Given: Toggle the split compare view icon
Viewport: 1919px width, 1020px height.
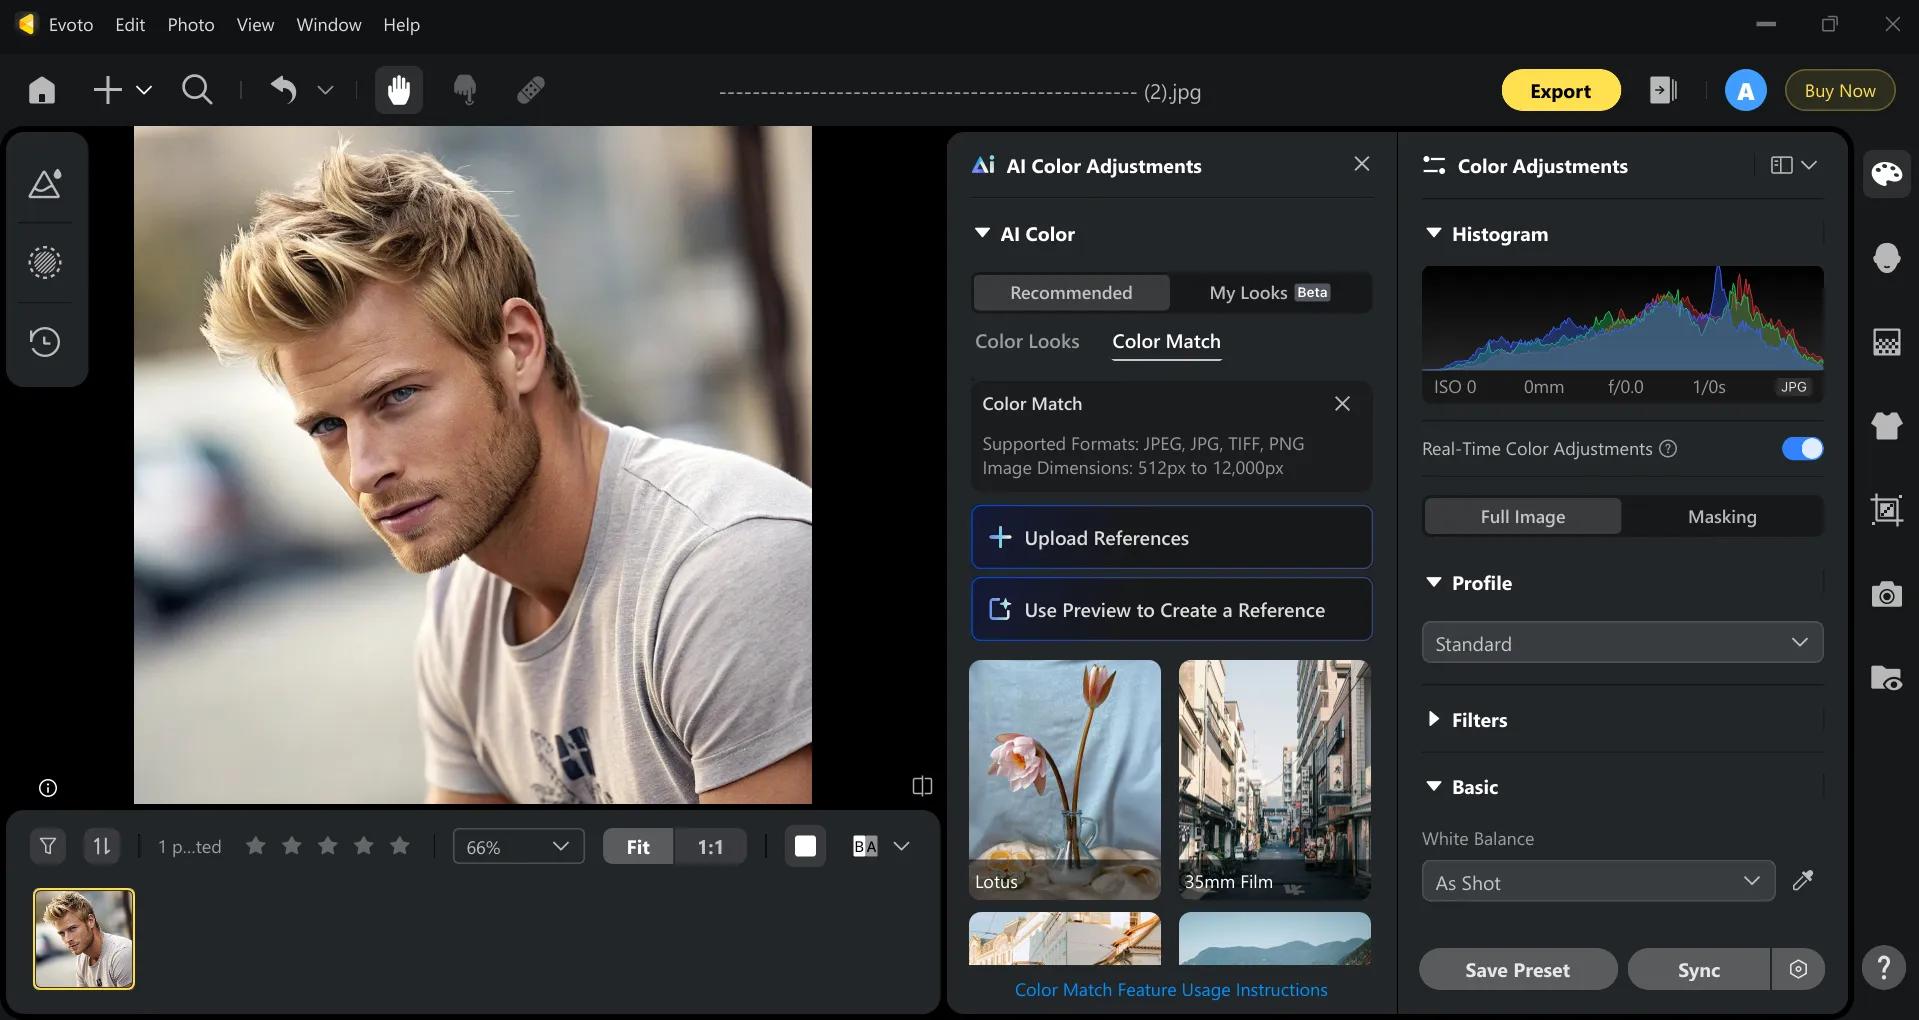Looking at the screenshot, I should [x=922, y=787].
